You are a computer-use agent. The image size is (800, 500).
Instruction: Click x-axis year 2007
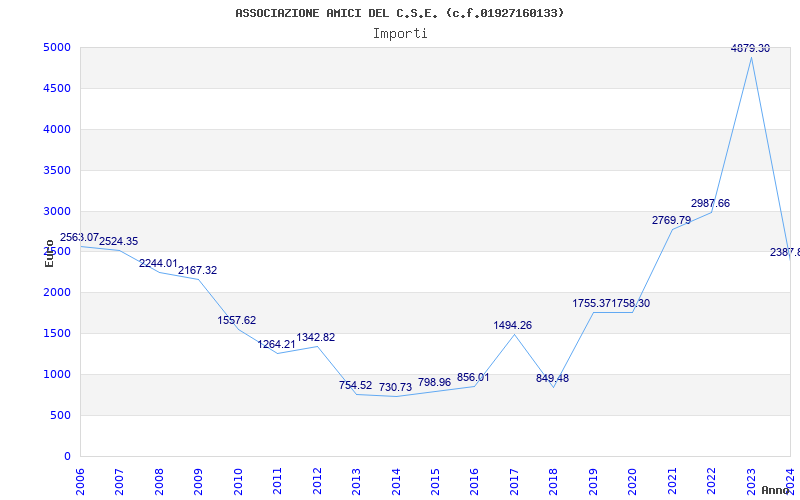119,482
